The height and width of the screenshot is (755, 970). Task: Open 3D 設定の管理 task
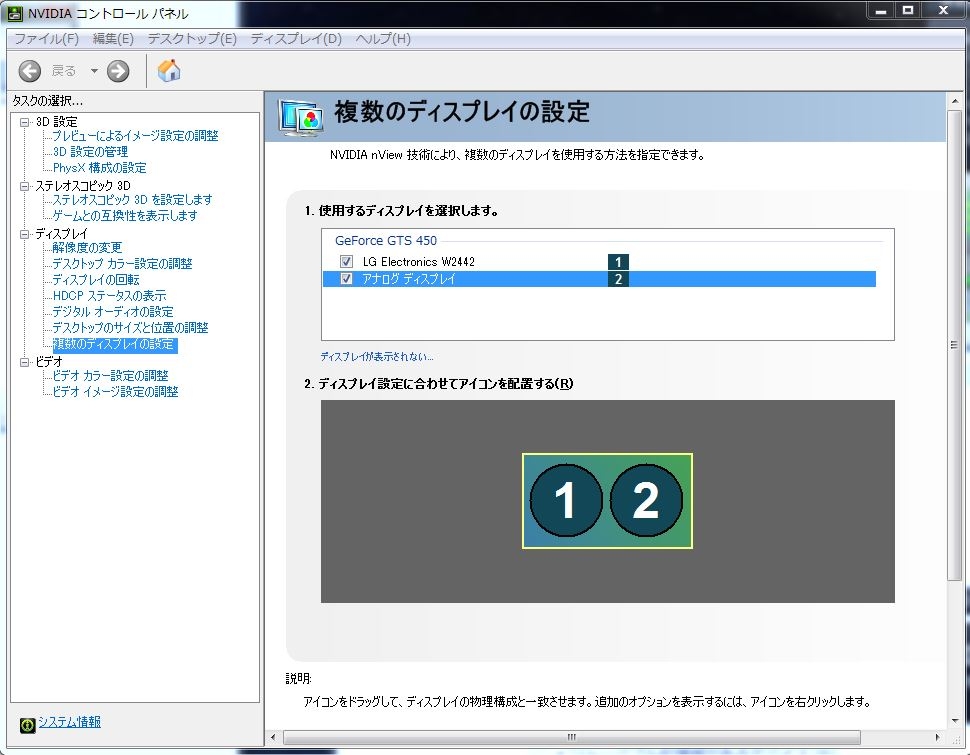[x=90, y=152]
